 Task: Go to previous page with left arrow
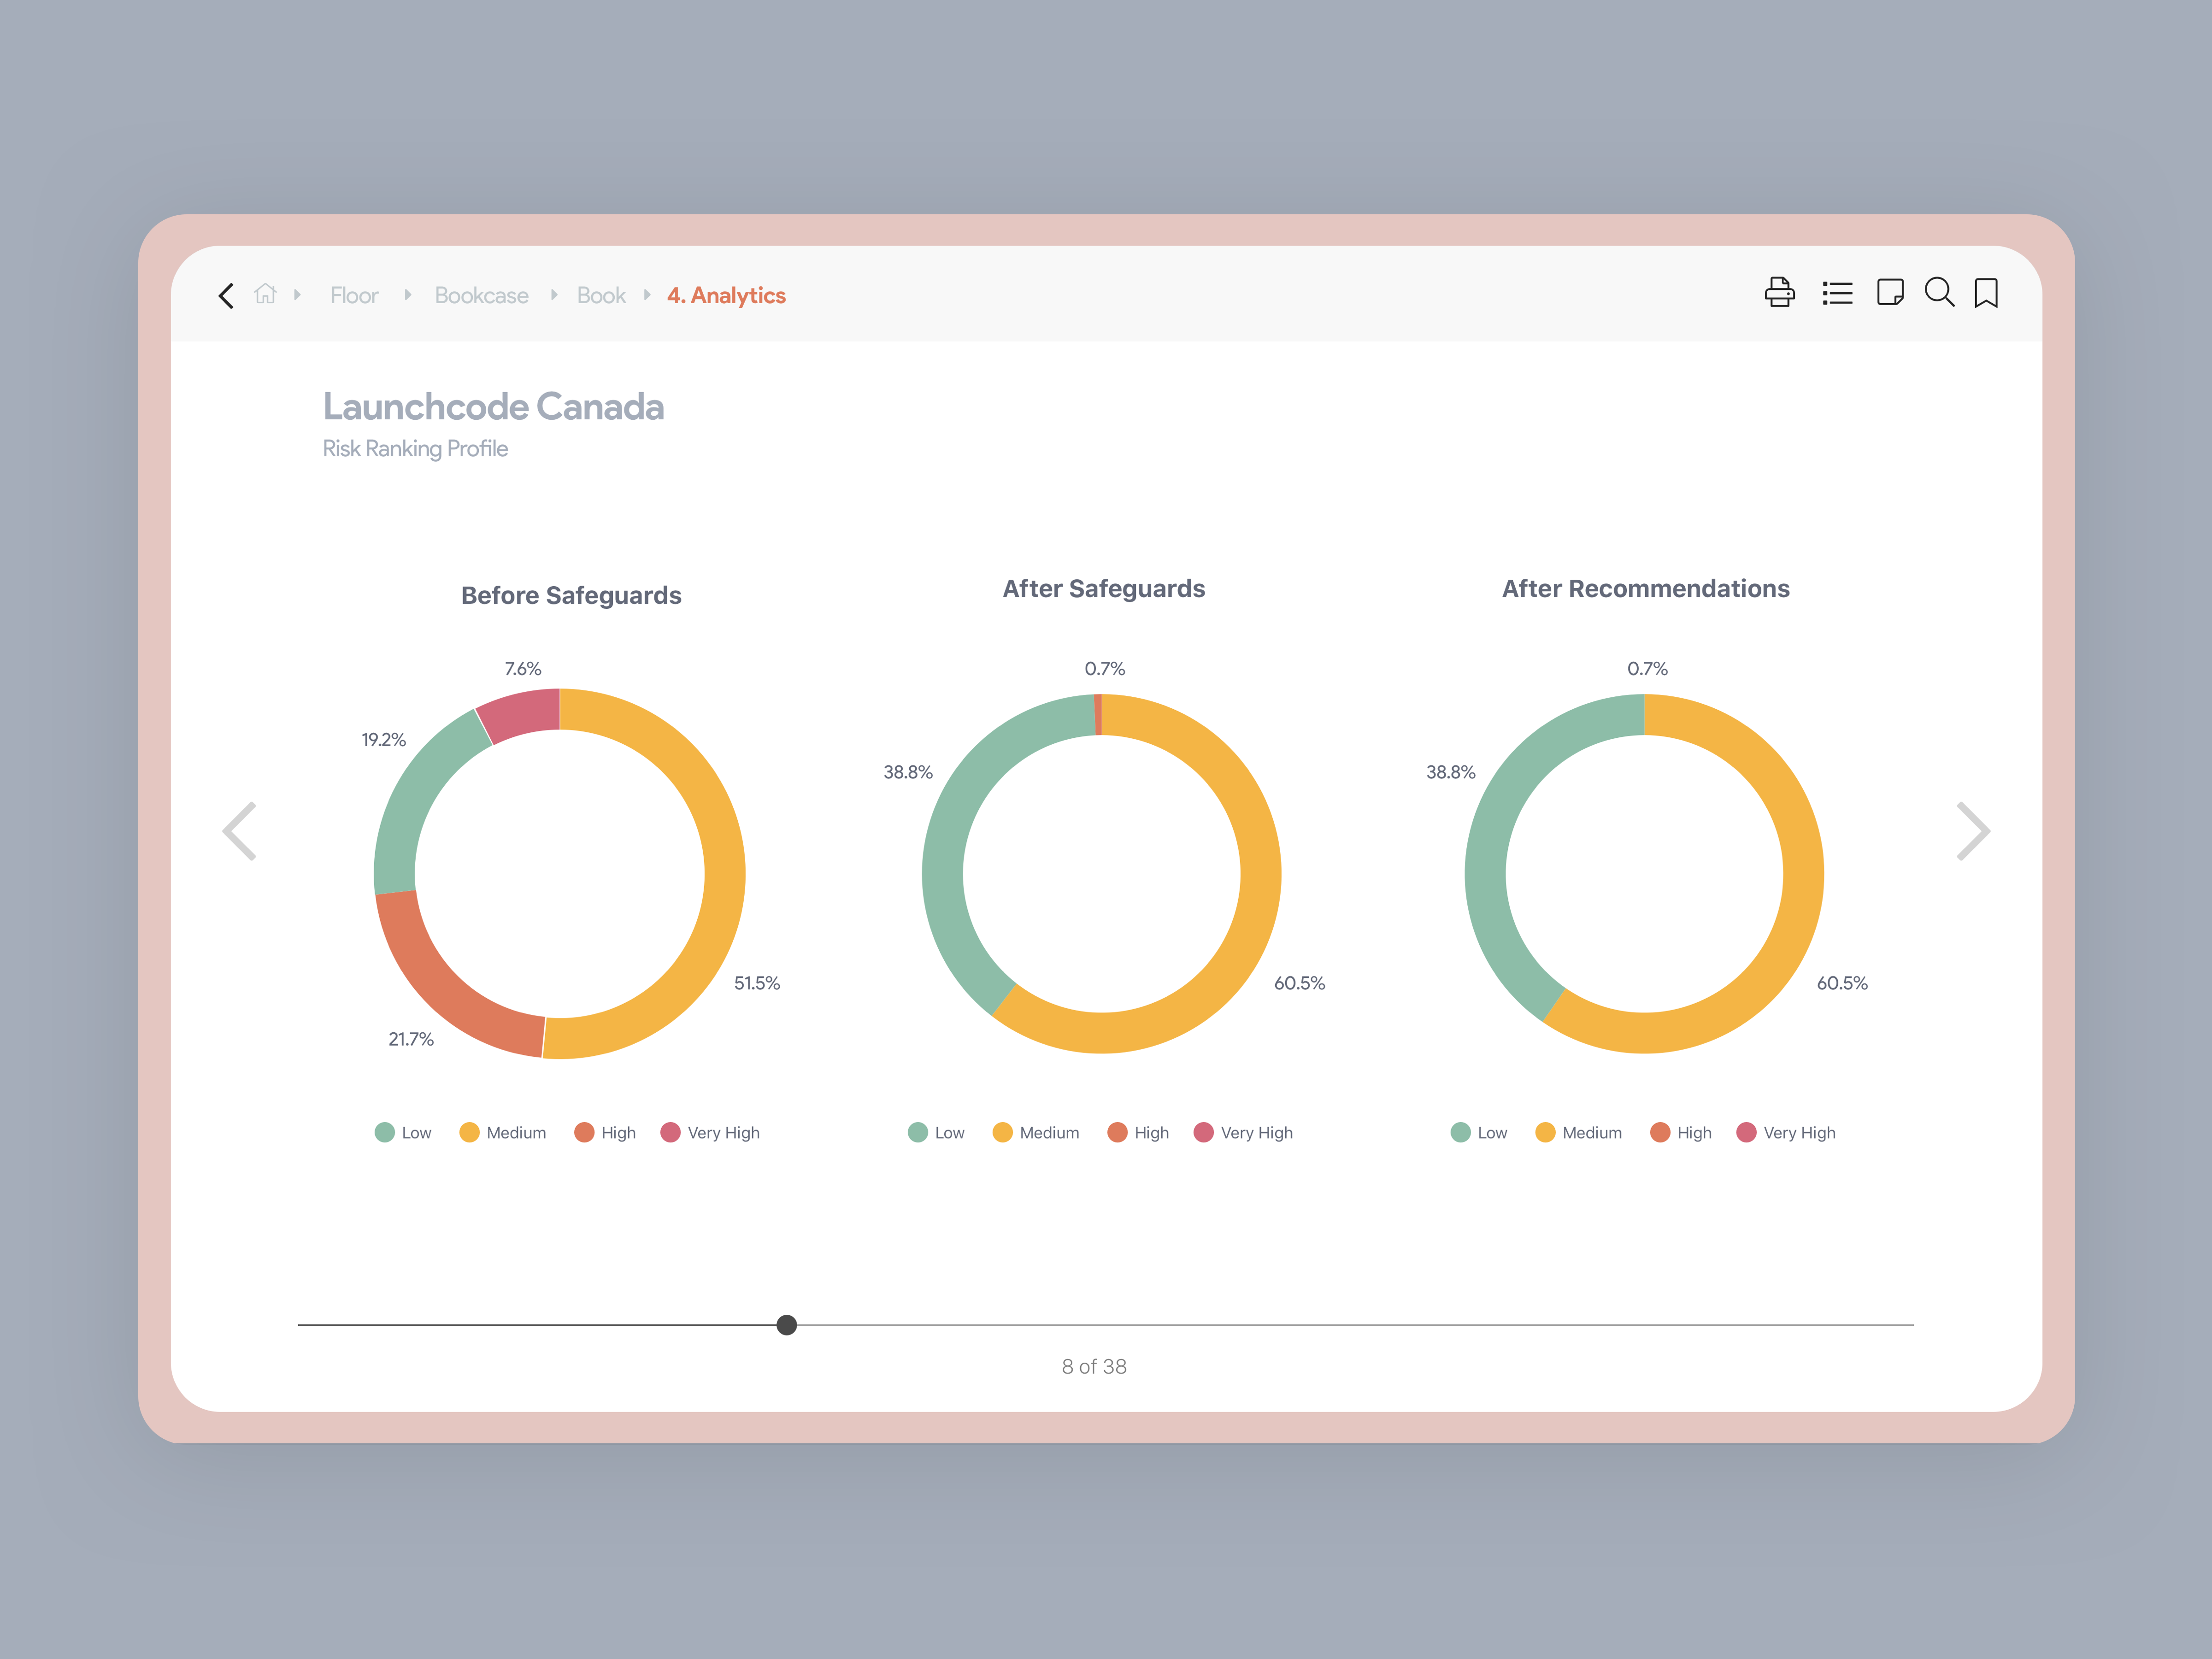[x=240, y=831]
